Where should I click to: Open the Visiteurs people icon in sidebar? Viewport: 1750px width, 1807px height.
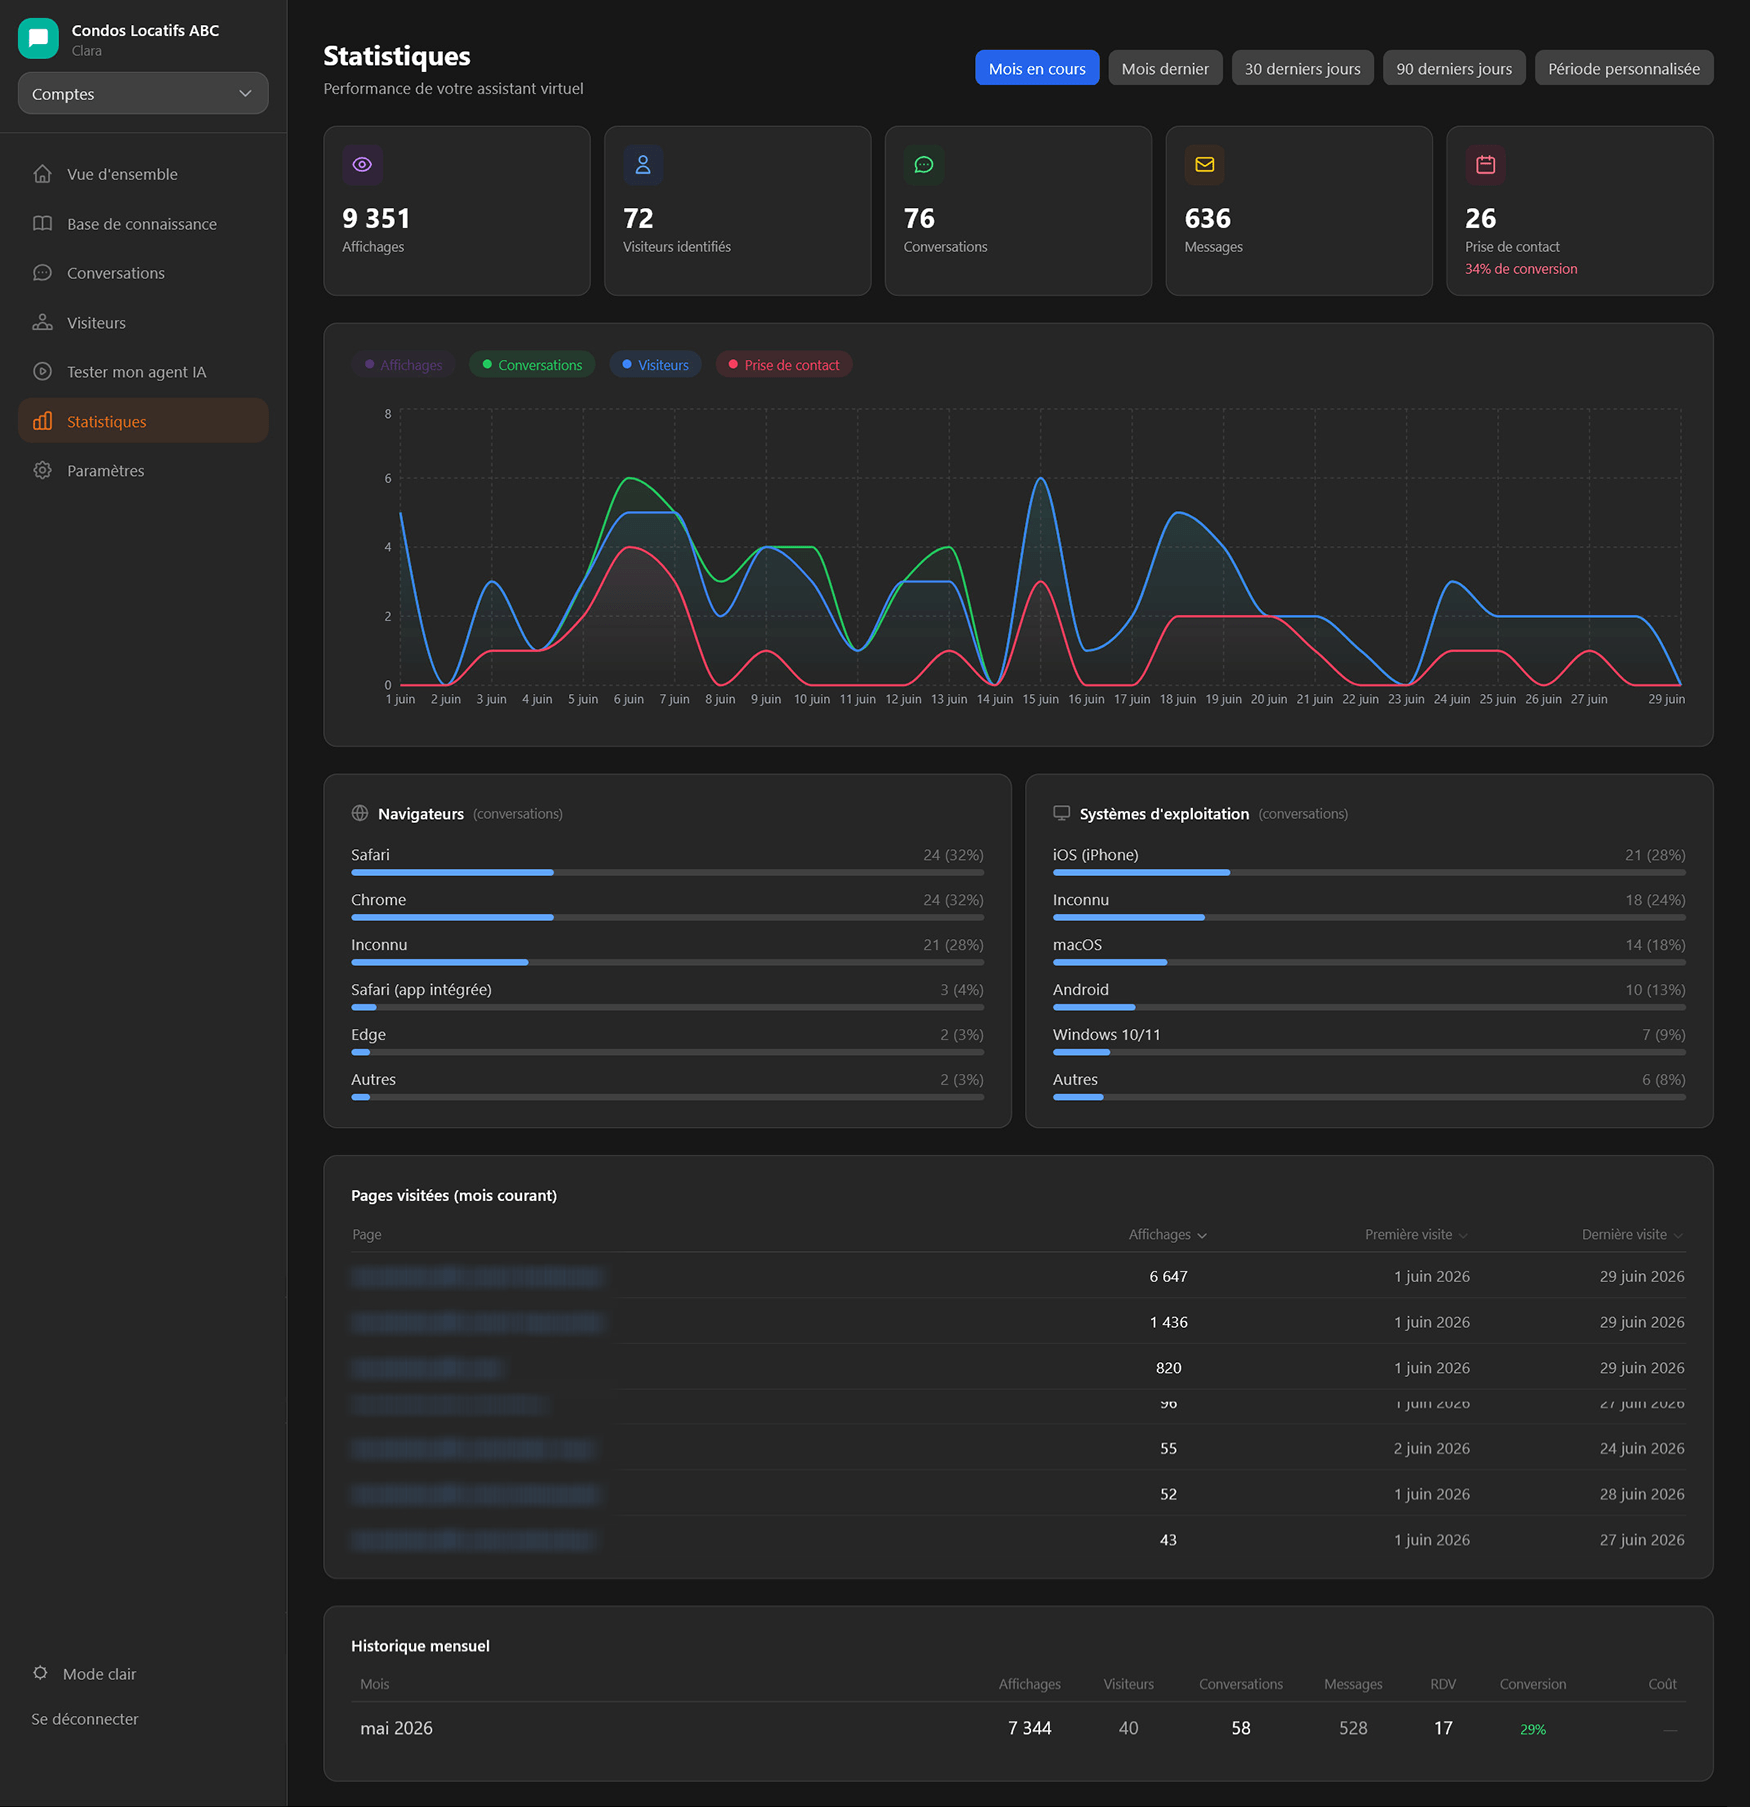(42, 322)
